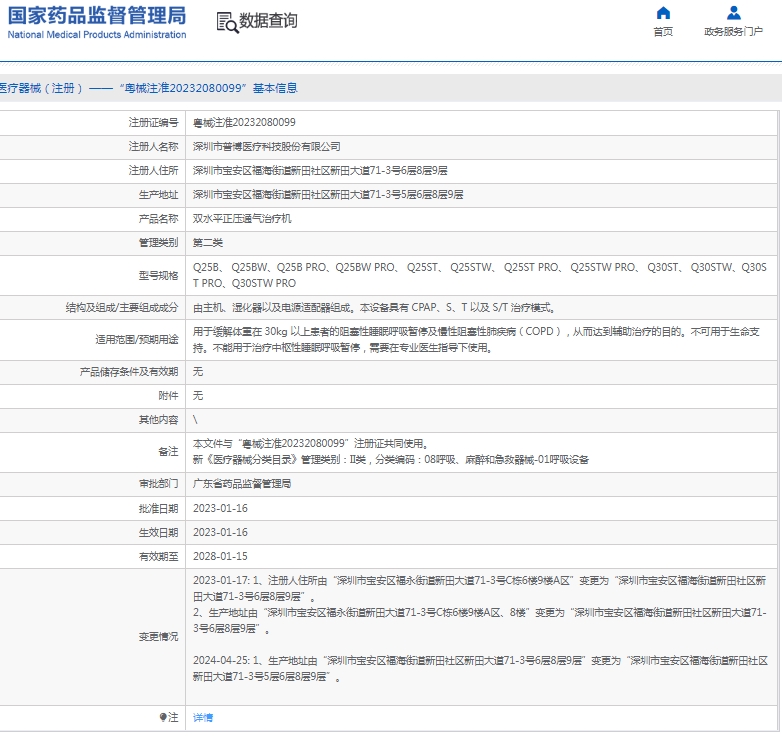This screenshot has width=782, height=737.
Task: Click the 变更情况 row label
Action: (x=159, y=637)
